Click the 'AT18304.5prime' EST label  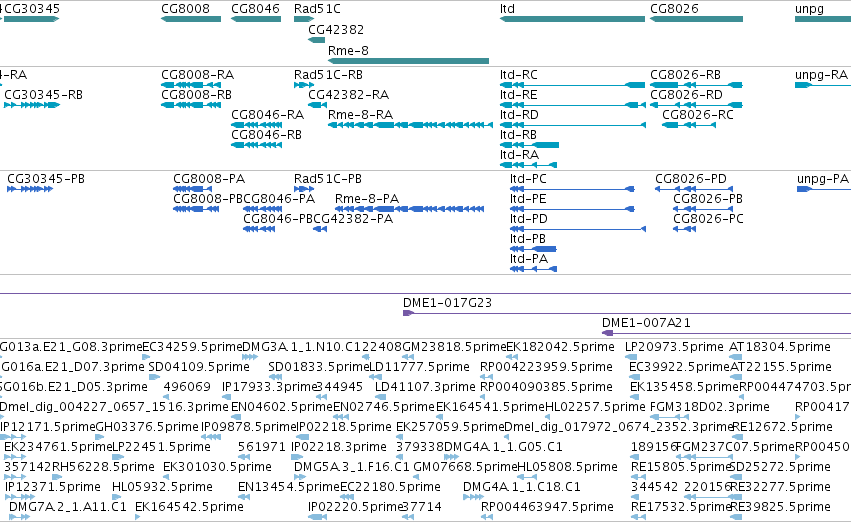[x=780, y=347]
